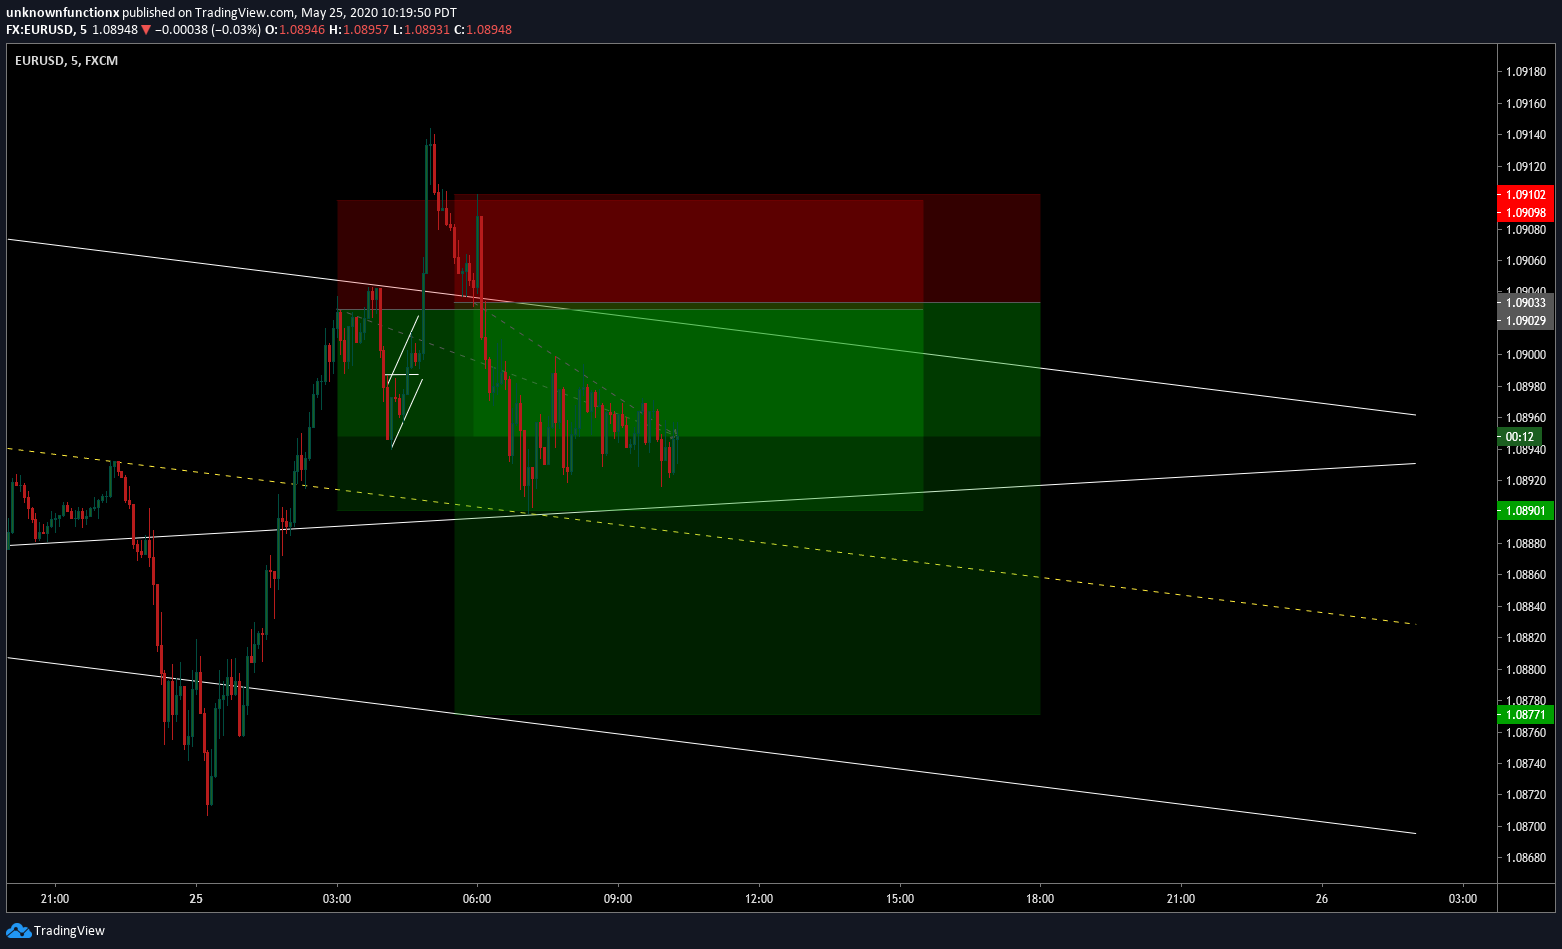
Task: Click the 1.09140 price axis tick
Action: (1526, 135)
